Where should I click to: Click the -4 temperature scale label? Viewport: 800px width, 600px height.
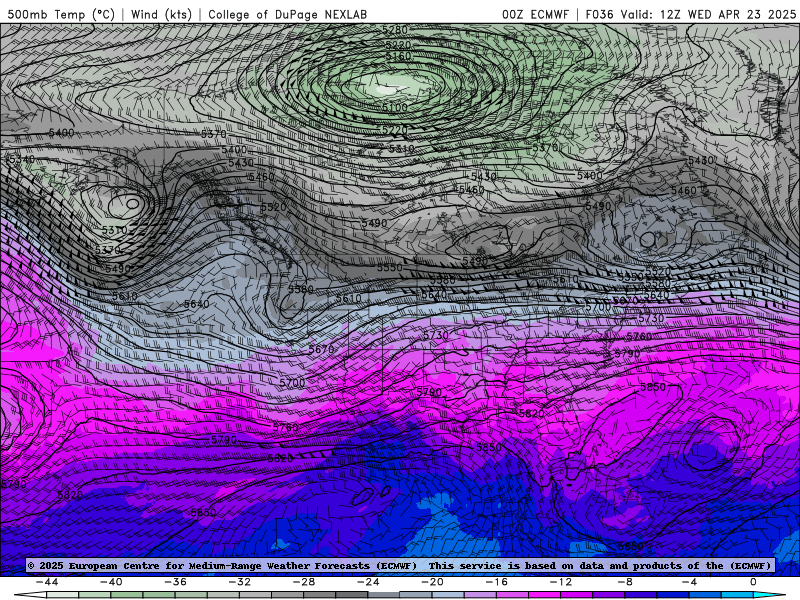(x=689, y=582)
